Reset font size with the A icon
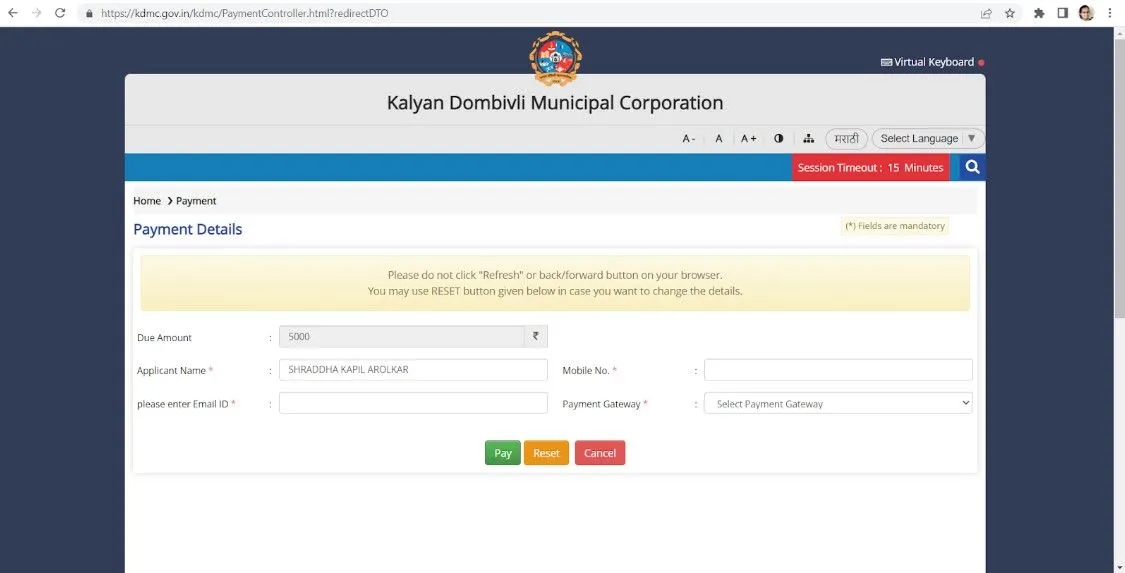The width and height of the screenshot is (1125, 573). [718, 139]
